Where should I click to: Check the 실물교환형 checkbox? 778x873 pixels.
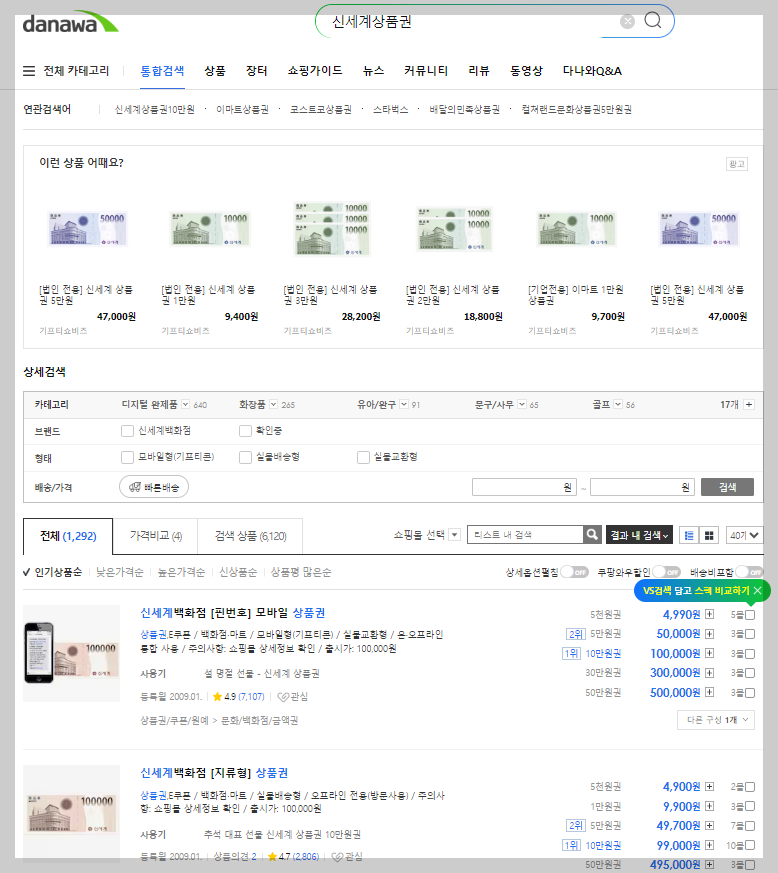(363, 457)
